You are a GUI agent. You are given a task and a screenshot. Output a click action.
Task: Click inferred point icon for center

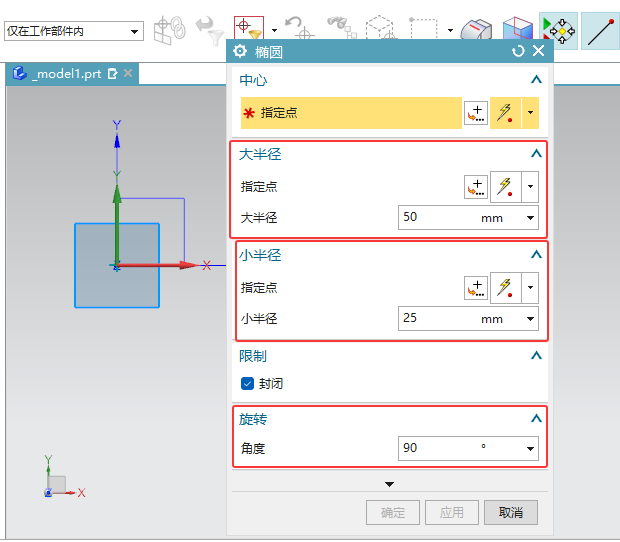[505, 113]
